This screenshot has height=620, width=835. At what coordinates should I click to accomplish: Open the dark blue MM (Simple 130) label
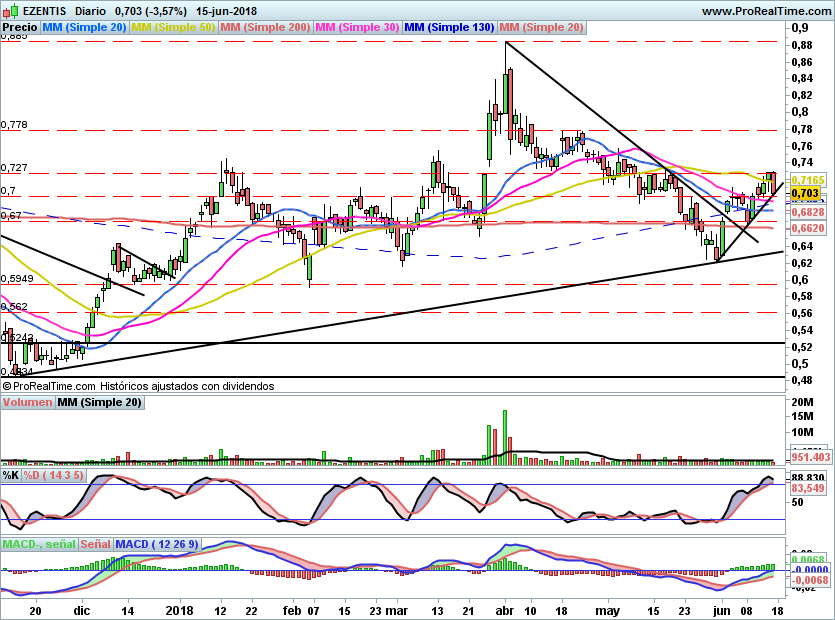[x=449, y=27]
